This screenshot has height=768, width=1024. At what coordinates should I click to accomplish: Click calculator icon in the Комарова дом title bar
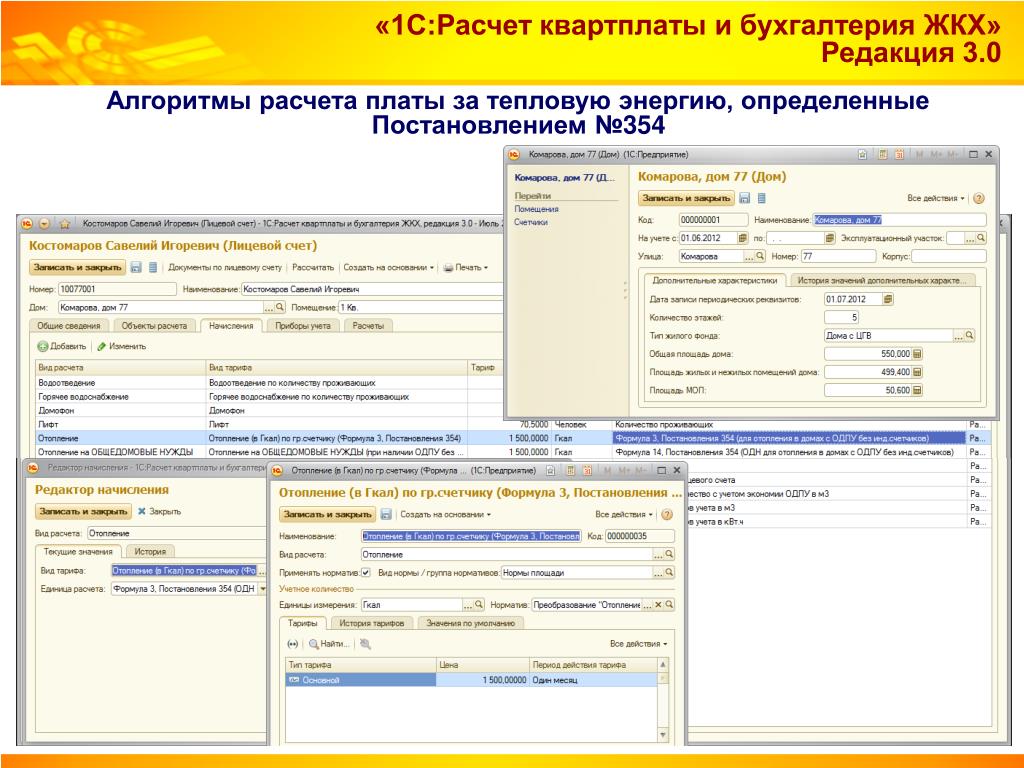click(882, 155)
